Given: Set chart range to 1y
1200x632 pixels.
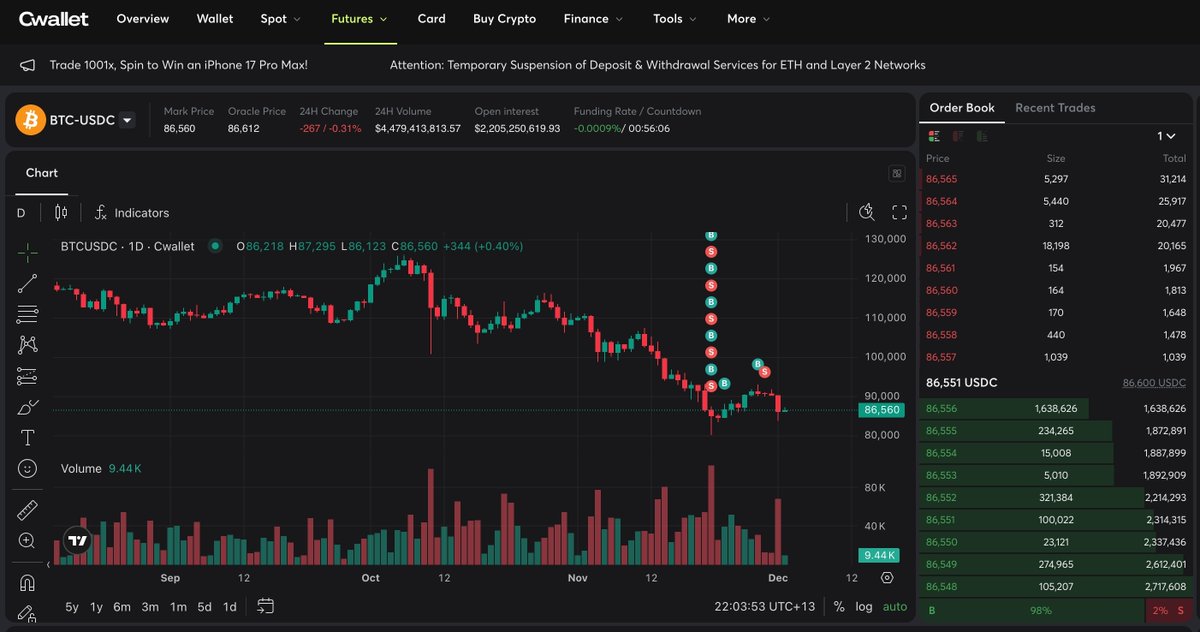Looking at the screenshot, I should (97, 607).
